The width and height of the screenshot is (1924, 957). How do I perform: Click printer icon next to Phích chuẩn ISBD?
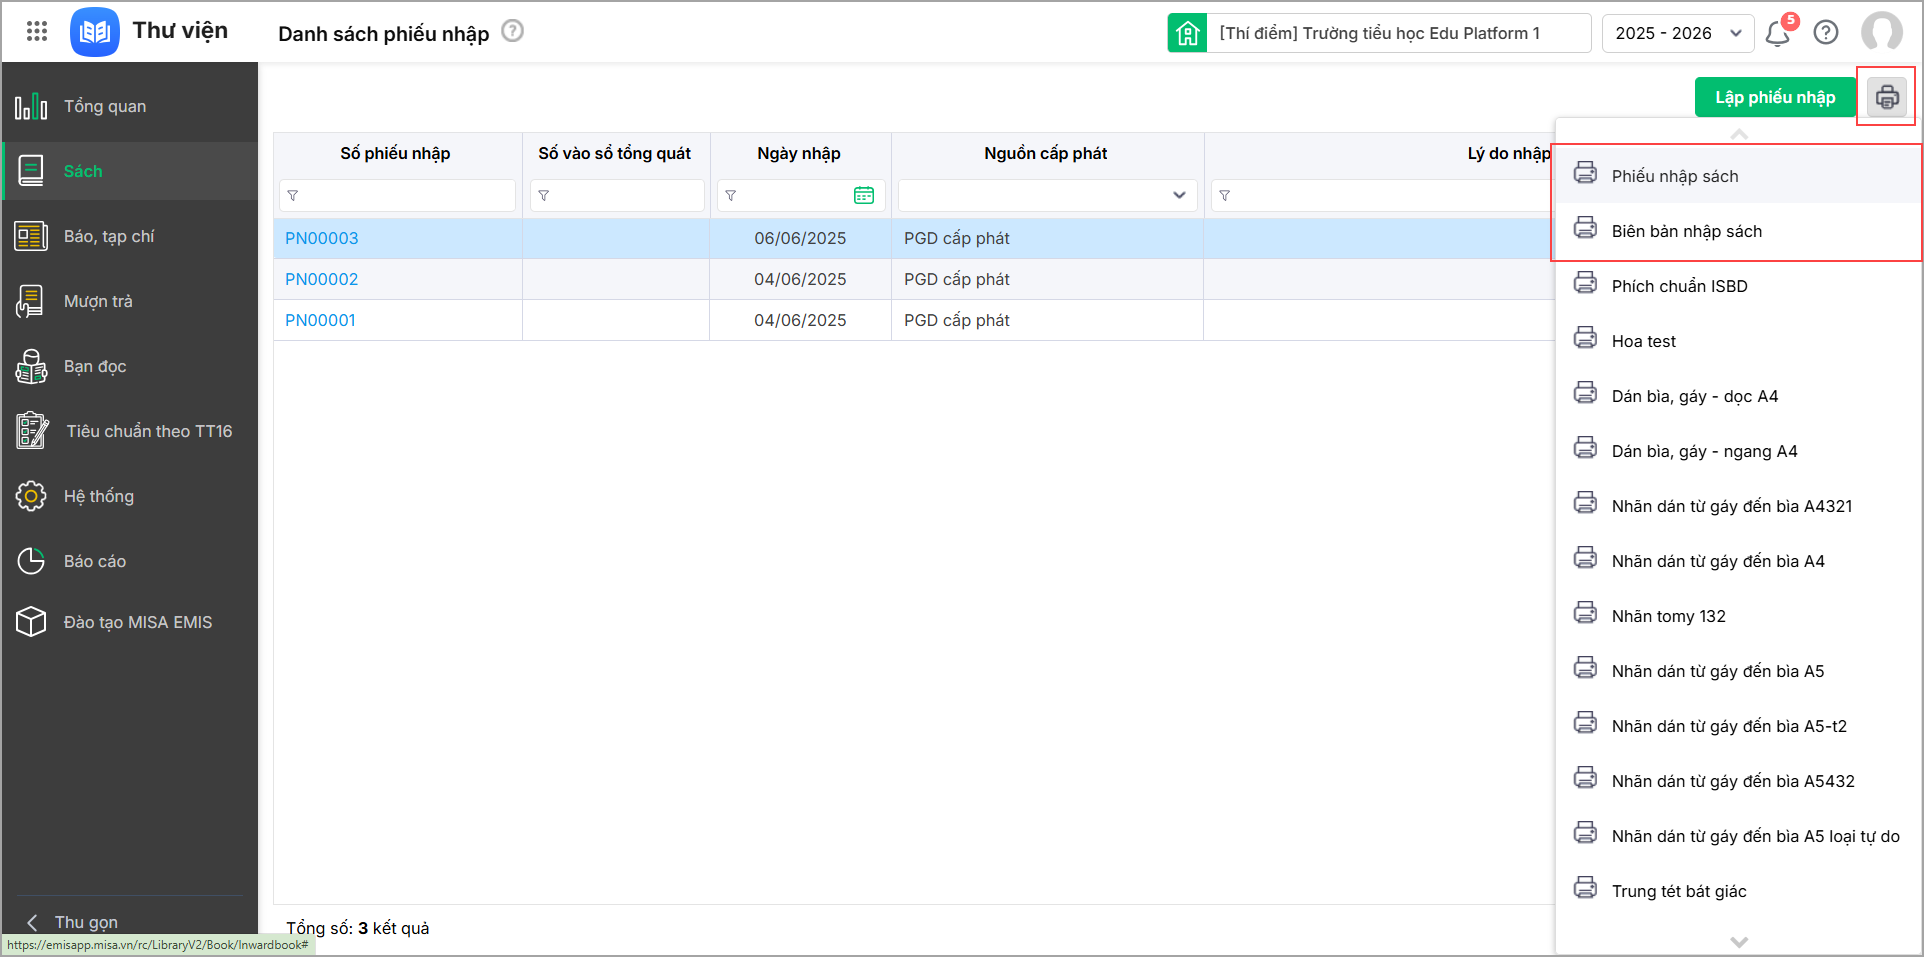coord(1586,283)
